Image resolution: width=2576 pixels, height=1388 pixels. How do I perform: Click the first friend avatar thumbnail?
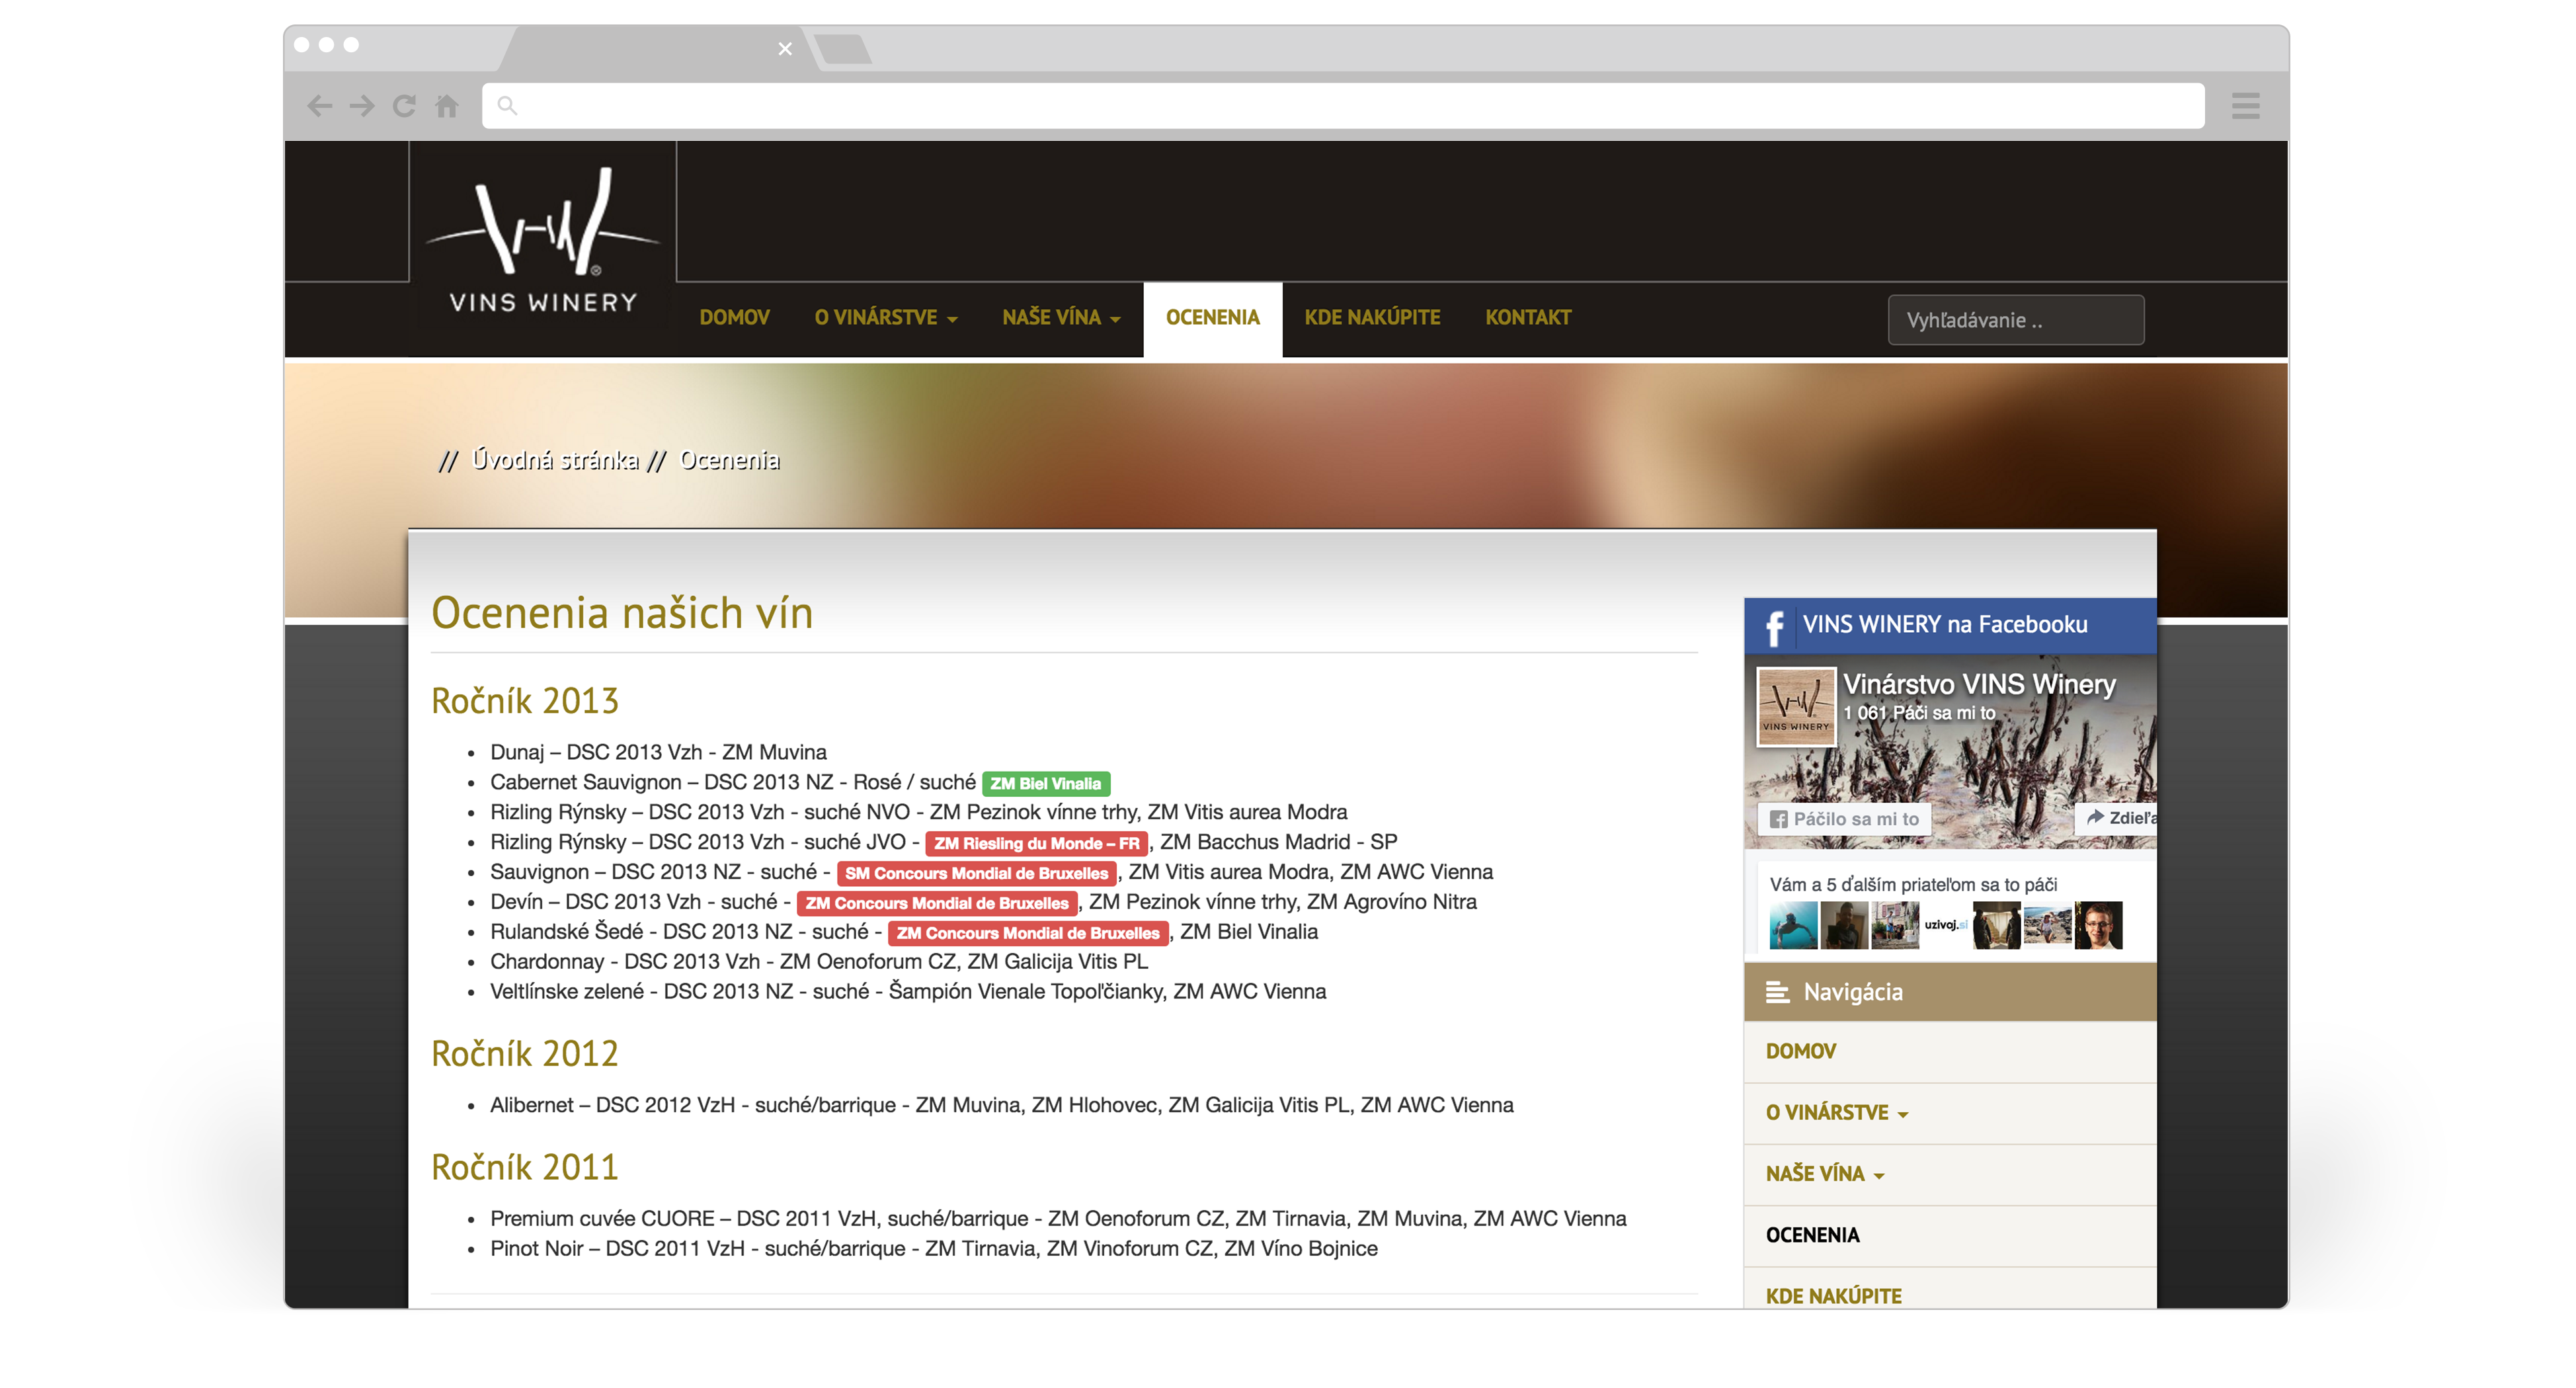[1793, 925]
